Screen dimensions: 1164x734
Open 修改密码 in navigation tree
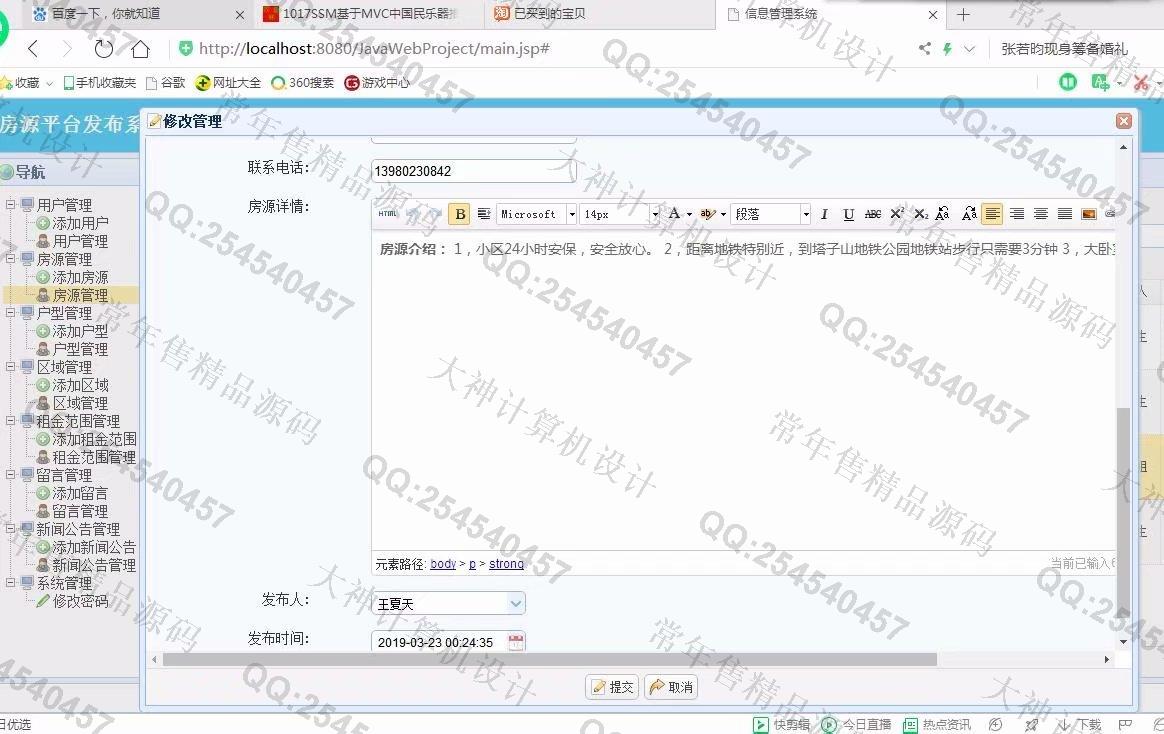click(x=80, y=601)
